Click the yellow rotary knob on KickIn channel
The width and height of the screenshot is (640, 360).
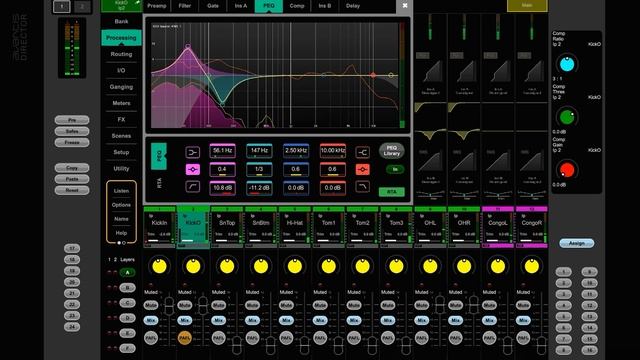(159, 266)
